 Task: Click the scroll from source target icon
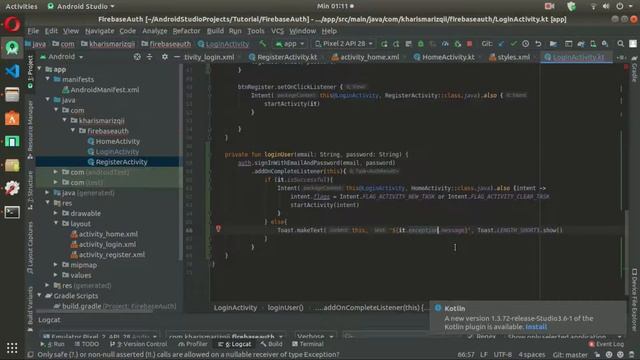click(x=137, y=57)
